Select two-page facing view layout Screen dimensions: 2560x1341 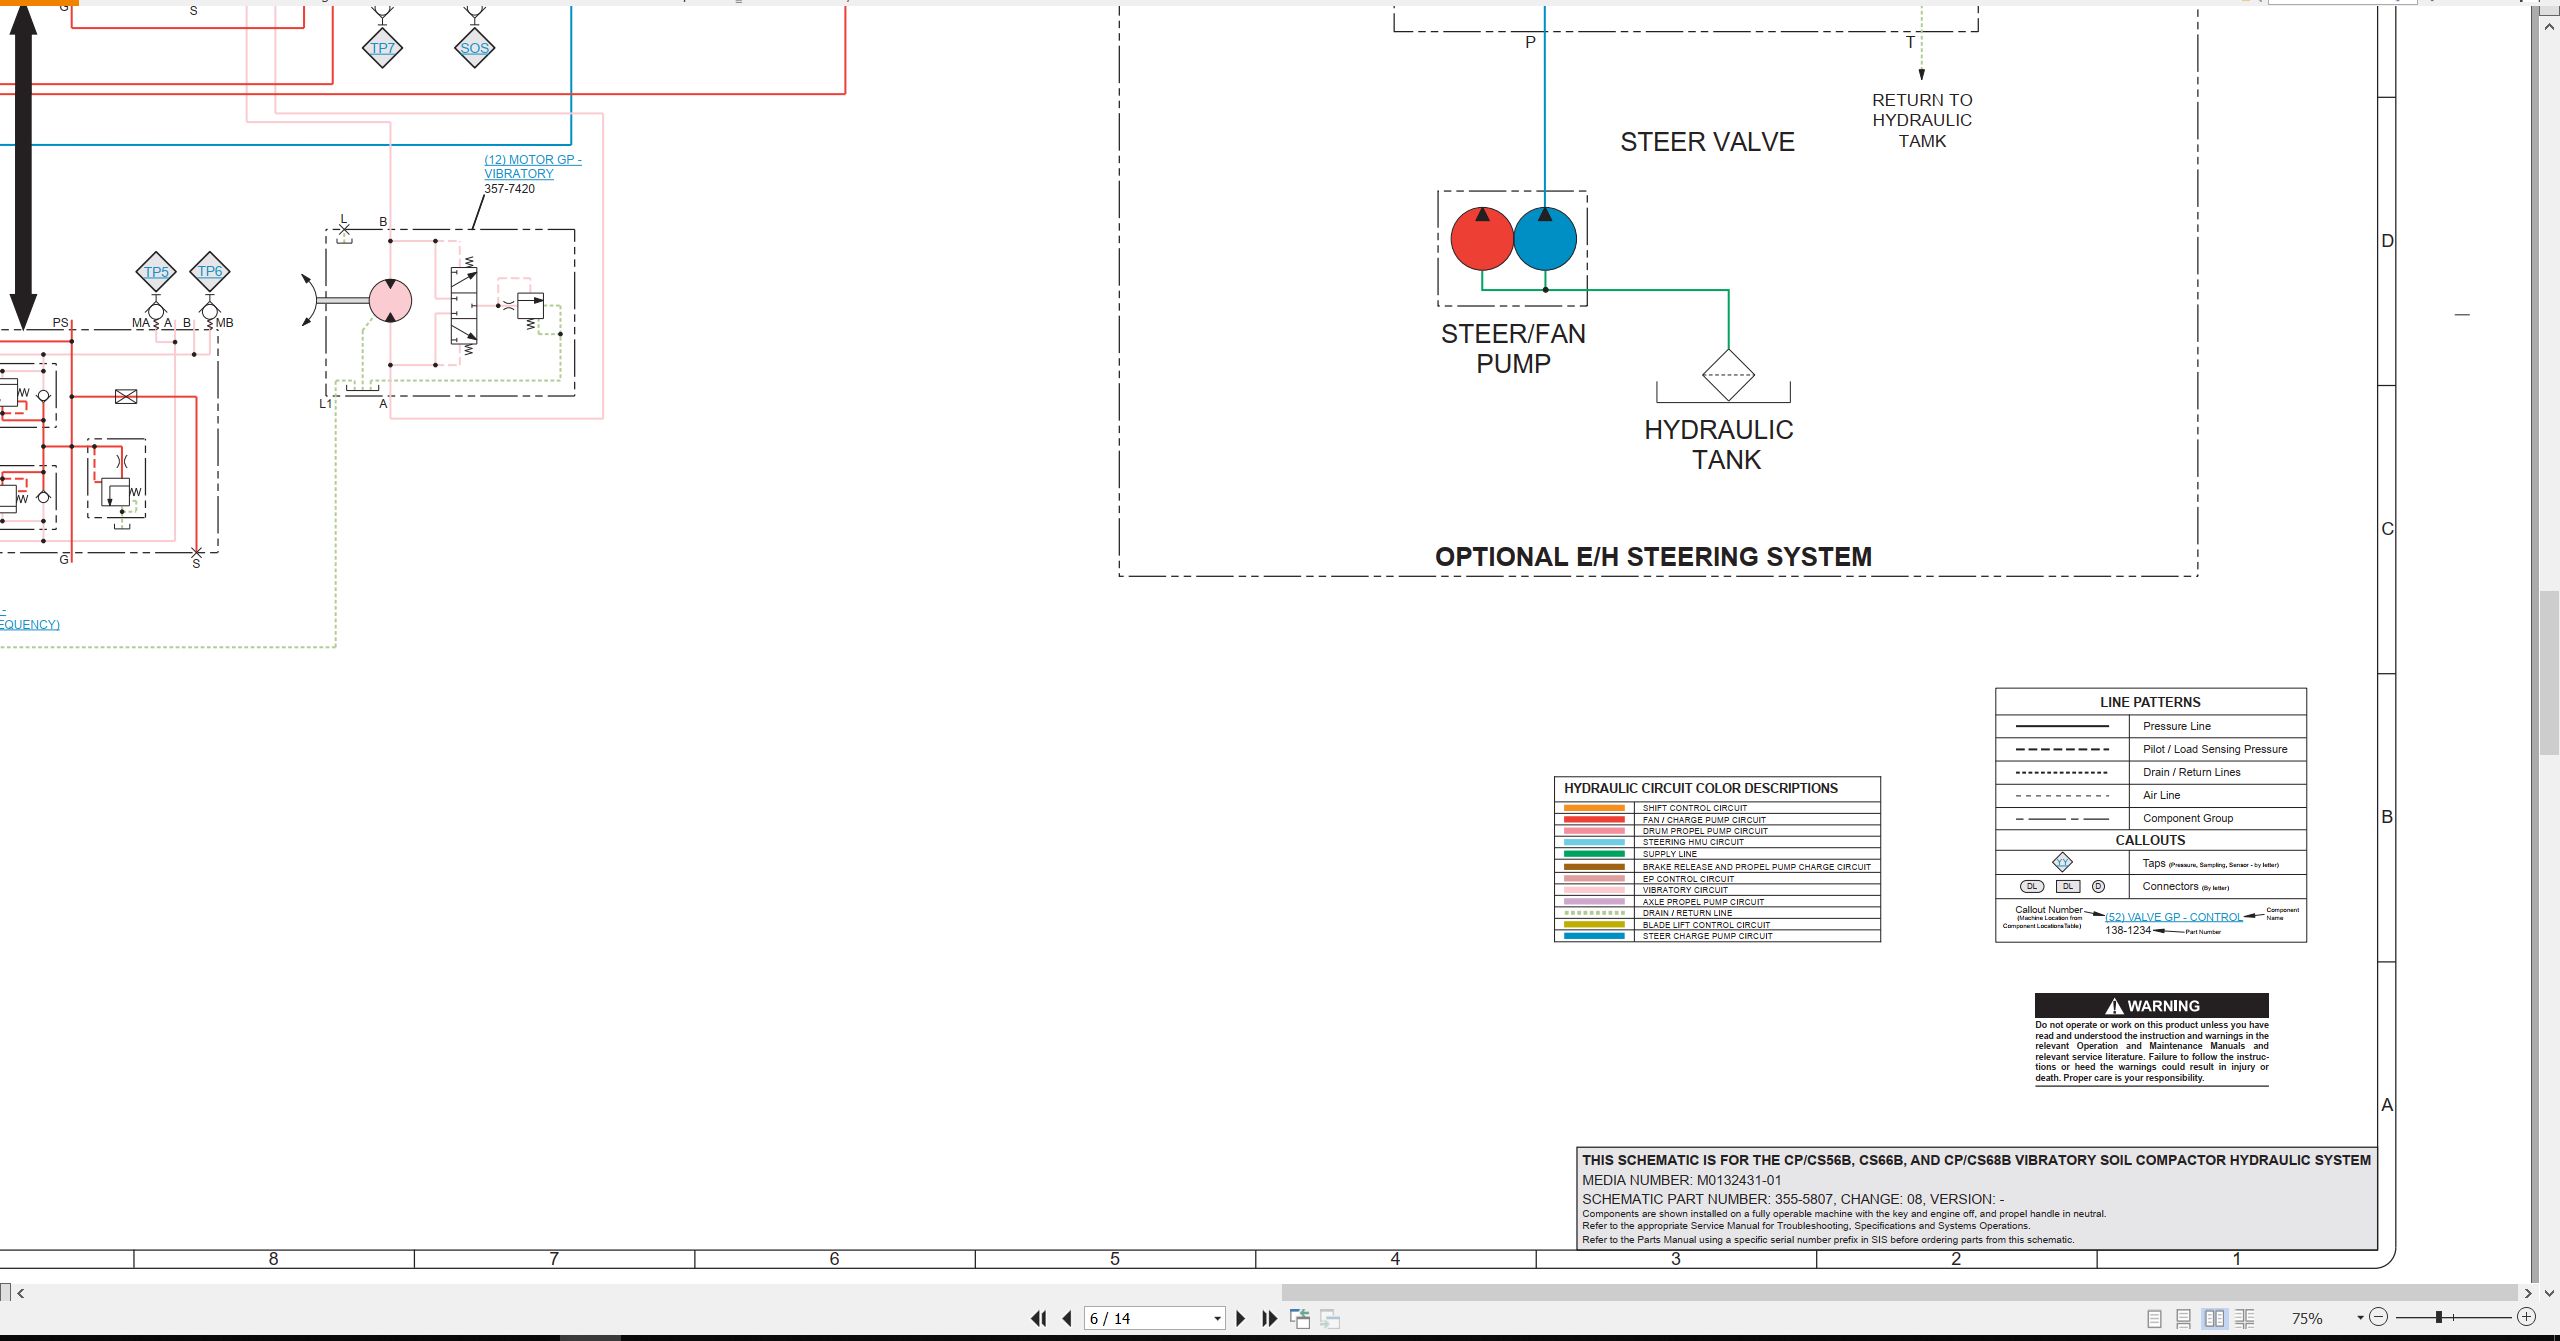(2215, 1319)
